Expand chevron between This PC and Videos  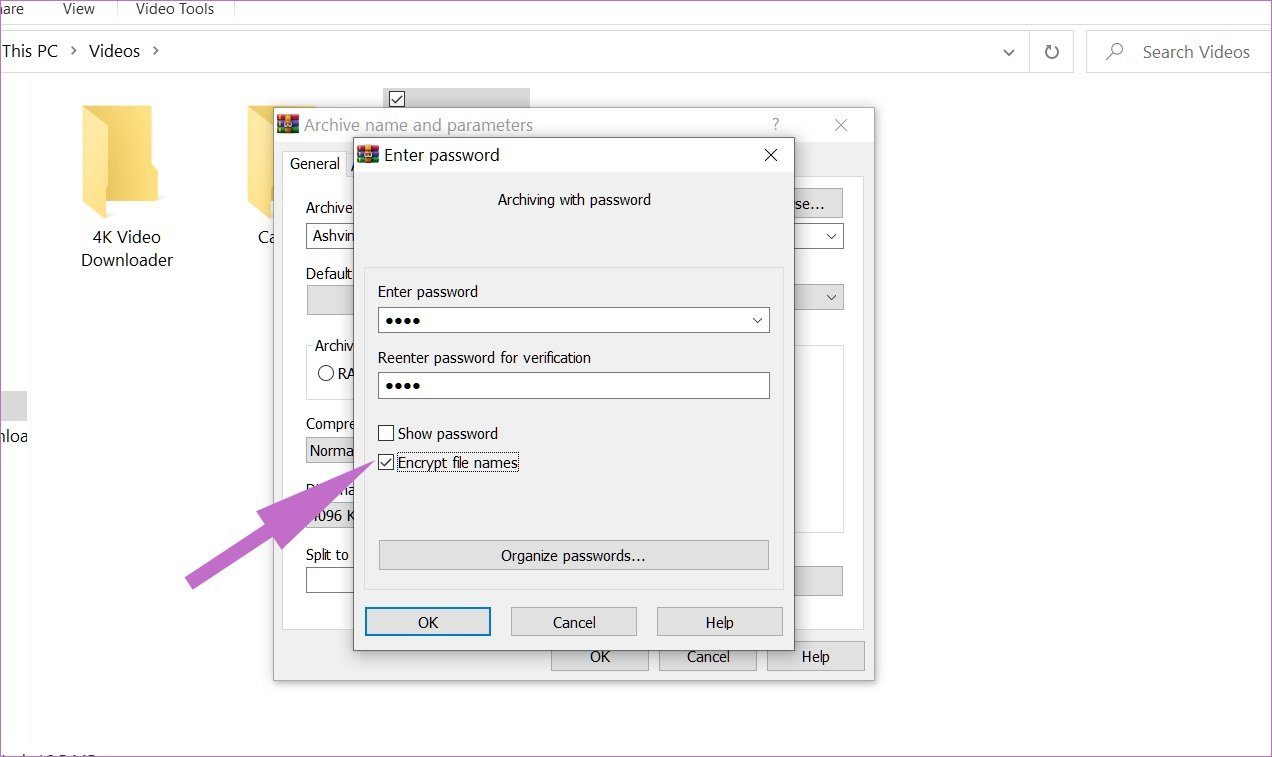pos(74,51)
